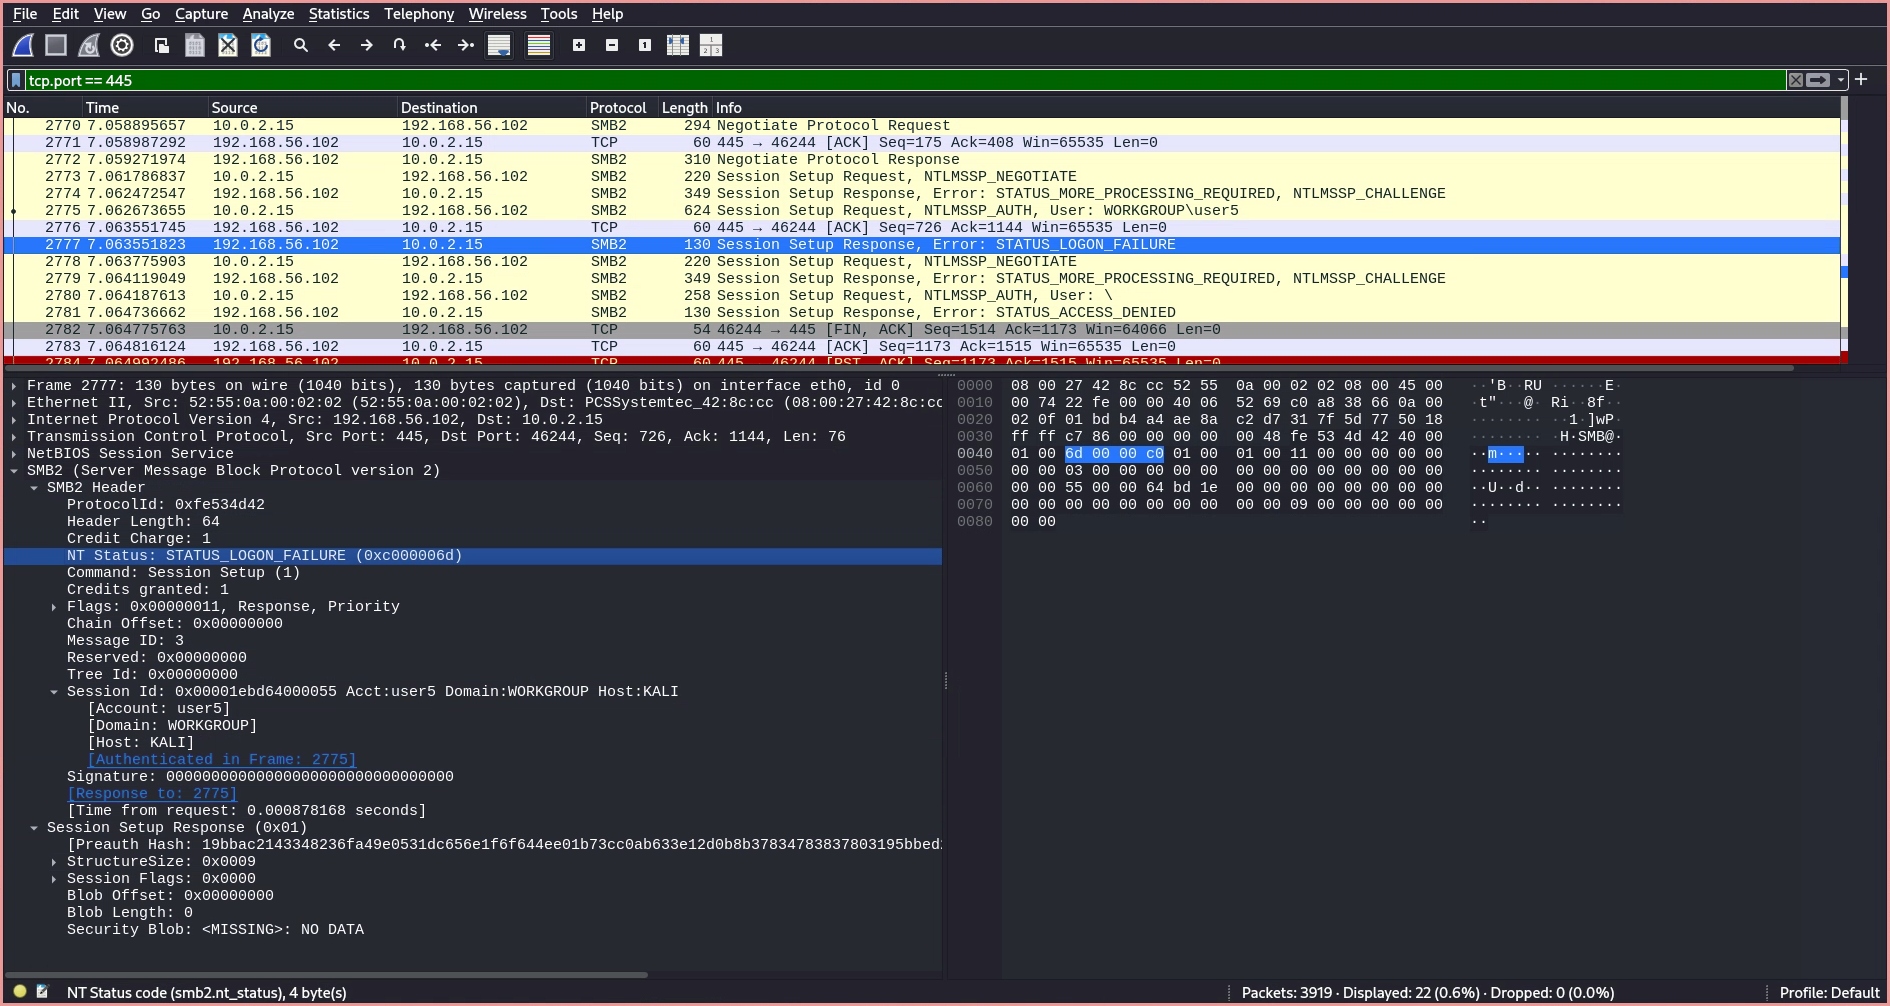Image resolution: width=1890 pixels, height=1006 pixels.
Task: Expand the Flags 0x00000011 field
Action: coord(54,606)
